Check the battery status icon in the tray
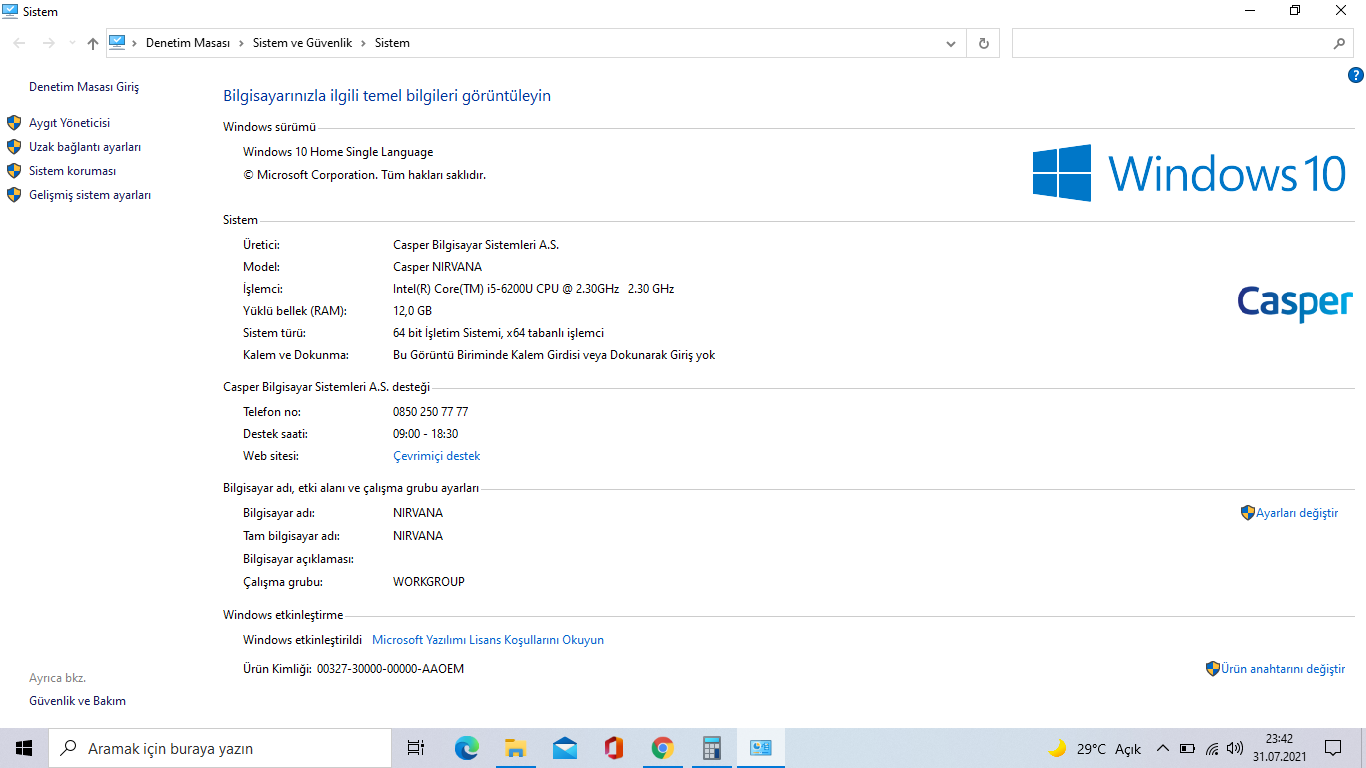Viewport: 1366px width, 768px height. 1187,748
